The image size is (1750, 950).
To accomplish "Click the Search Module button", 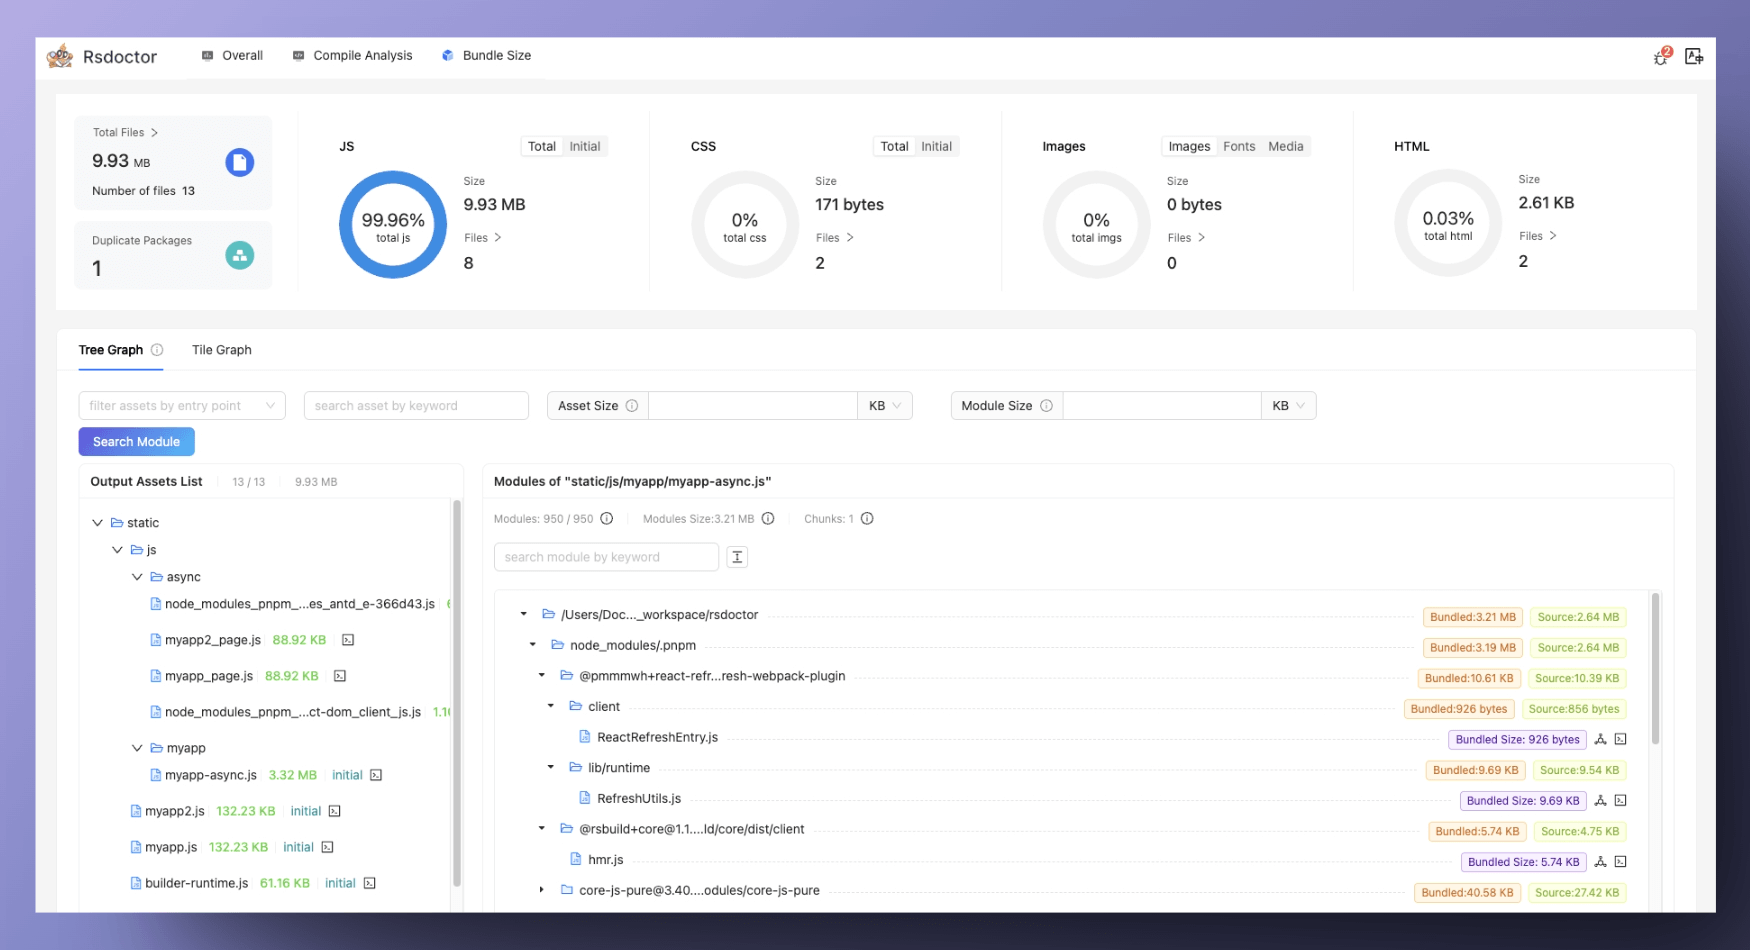I will click(x=137, y=442).
